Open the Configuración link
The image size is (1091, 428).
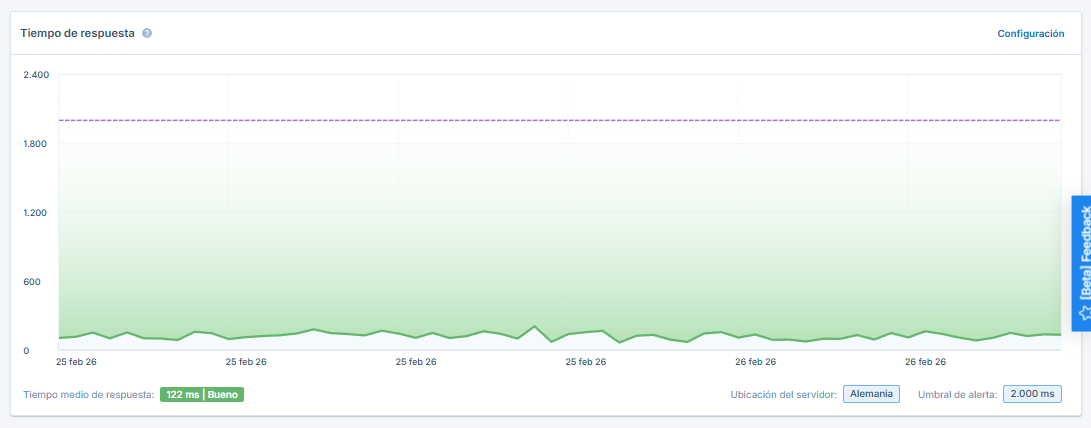1030,33
